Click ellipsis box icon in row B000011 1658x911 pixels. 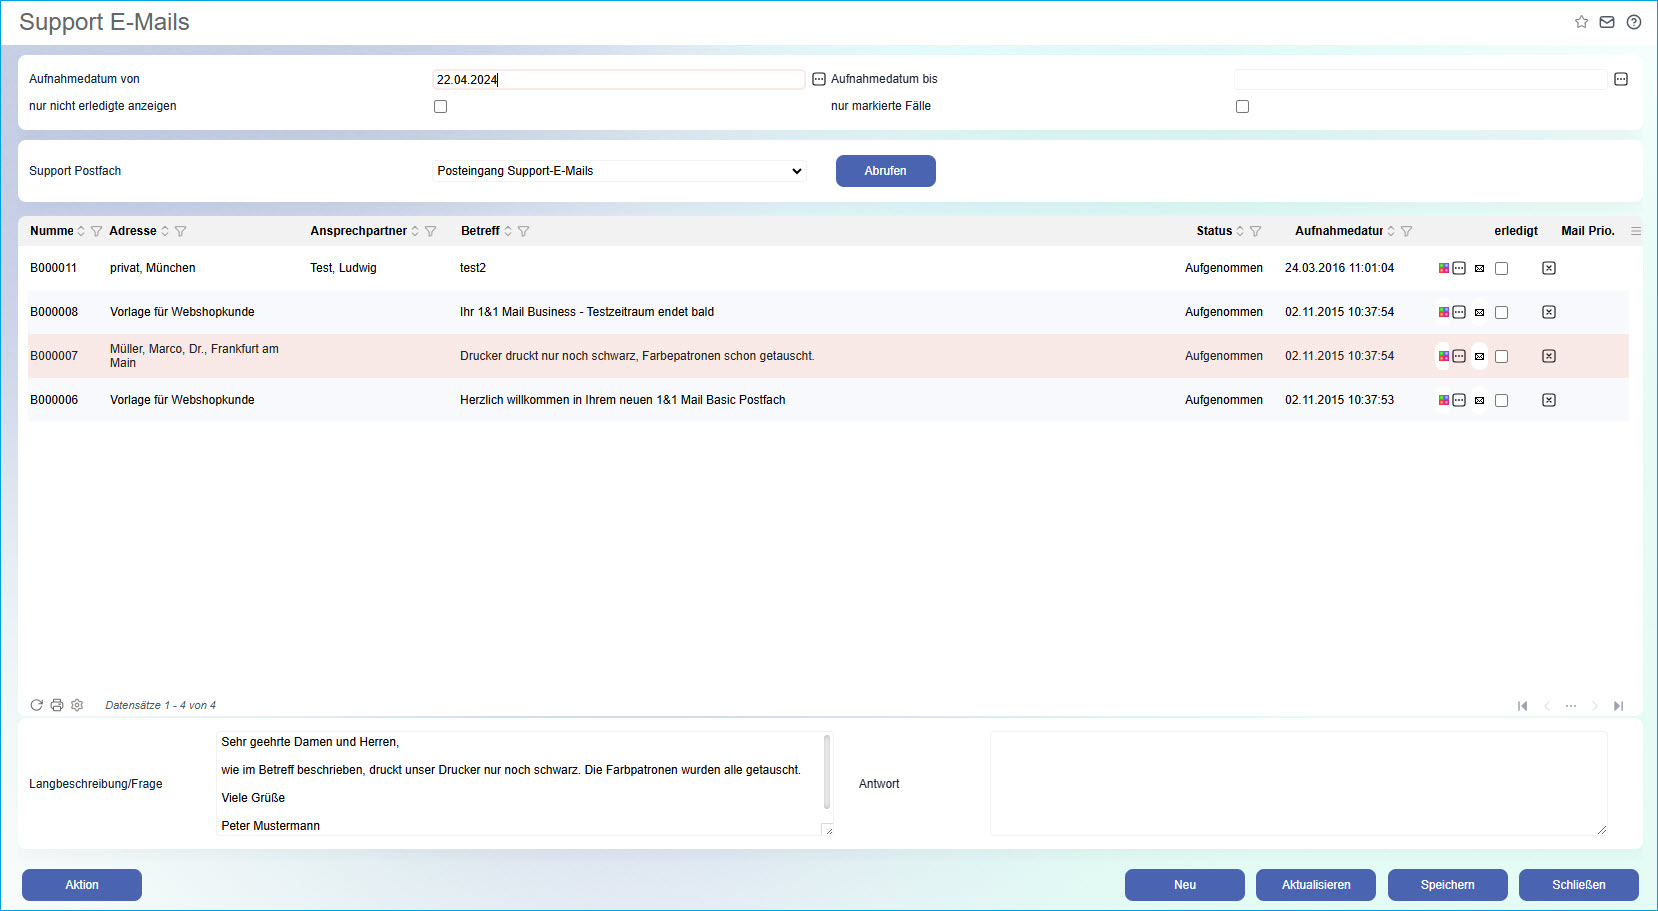pyautogui.click(x=1459, y=268)
